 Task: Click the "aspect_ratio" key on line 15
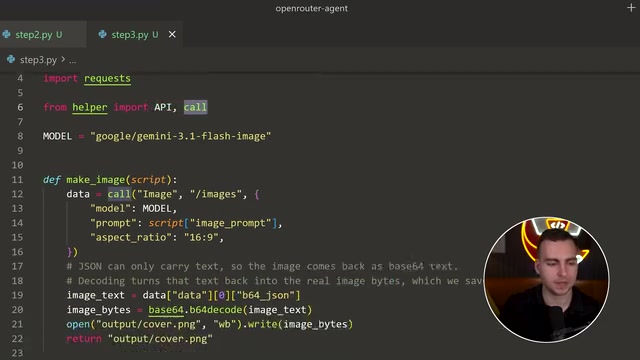coord(133,238)
